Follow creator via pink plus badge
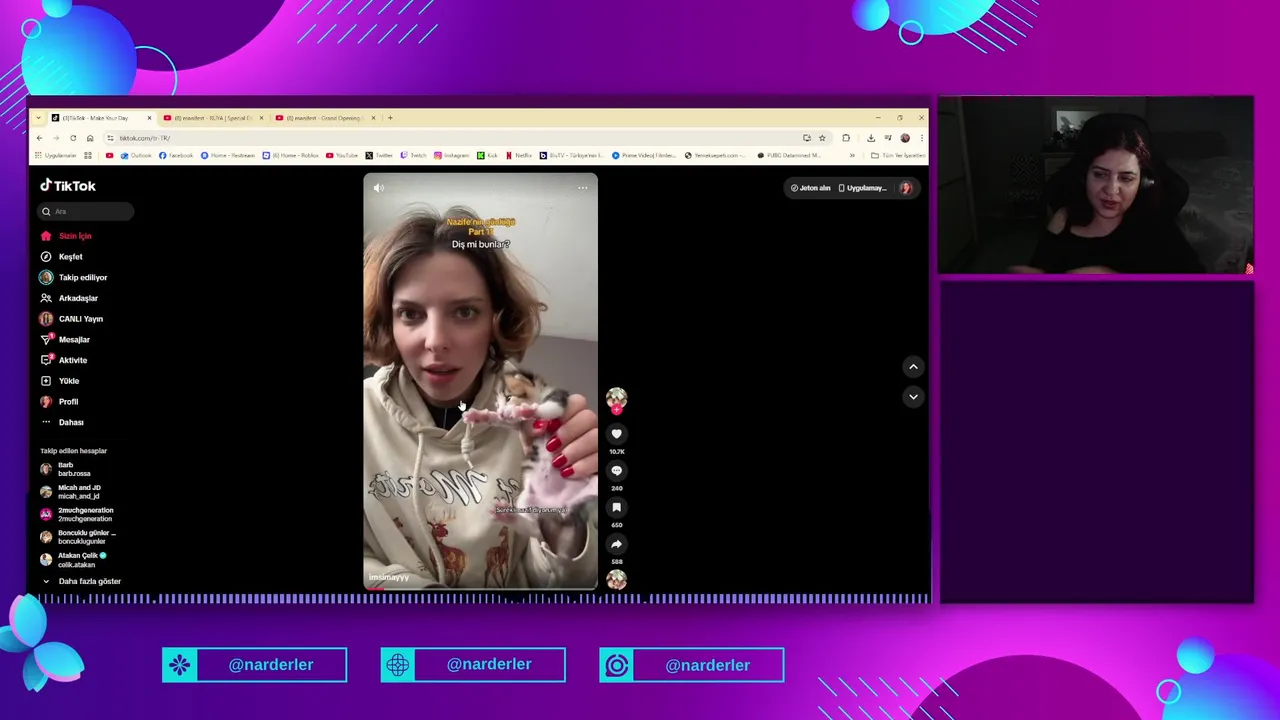1280x720 pixels. tap(616, 409)
